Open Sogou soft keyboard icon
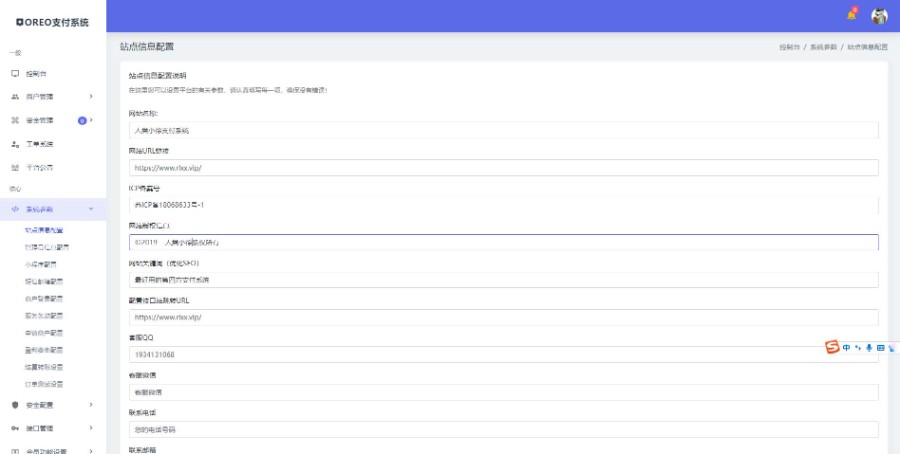 pyautogui.click(x=880, y=348)
